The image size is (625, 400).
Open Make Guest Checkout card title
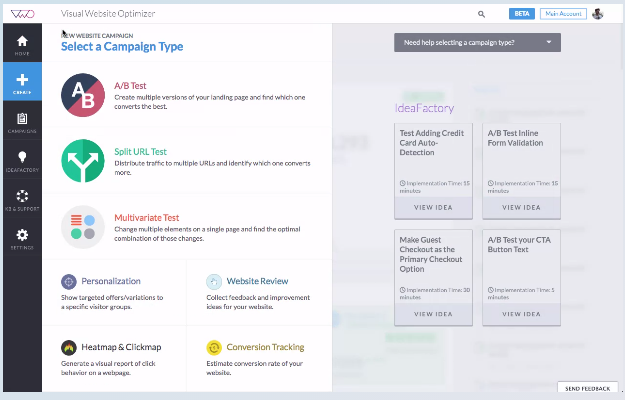431,254
